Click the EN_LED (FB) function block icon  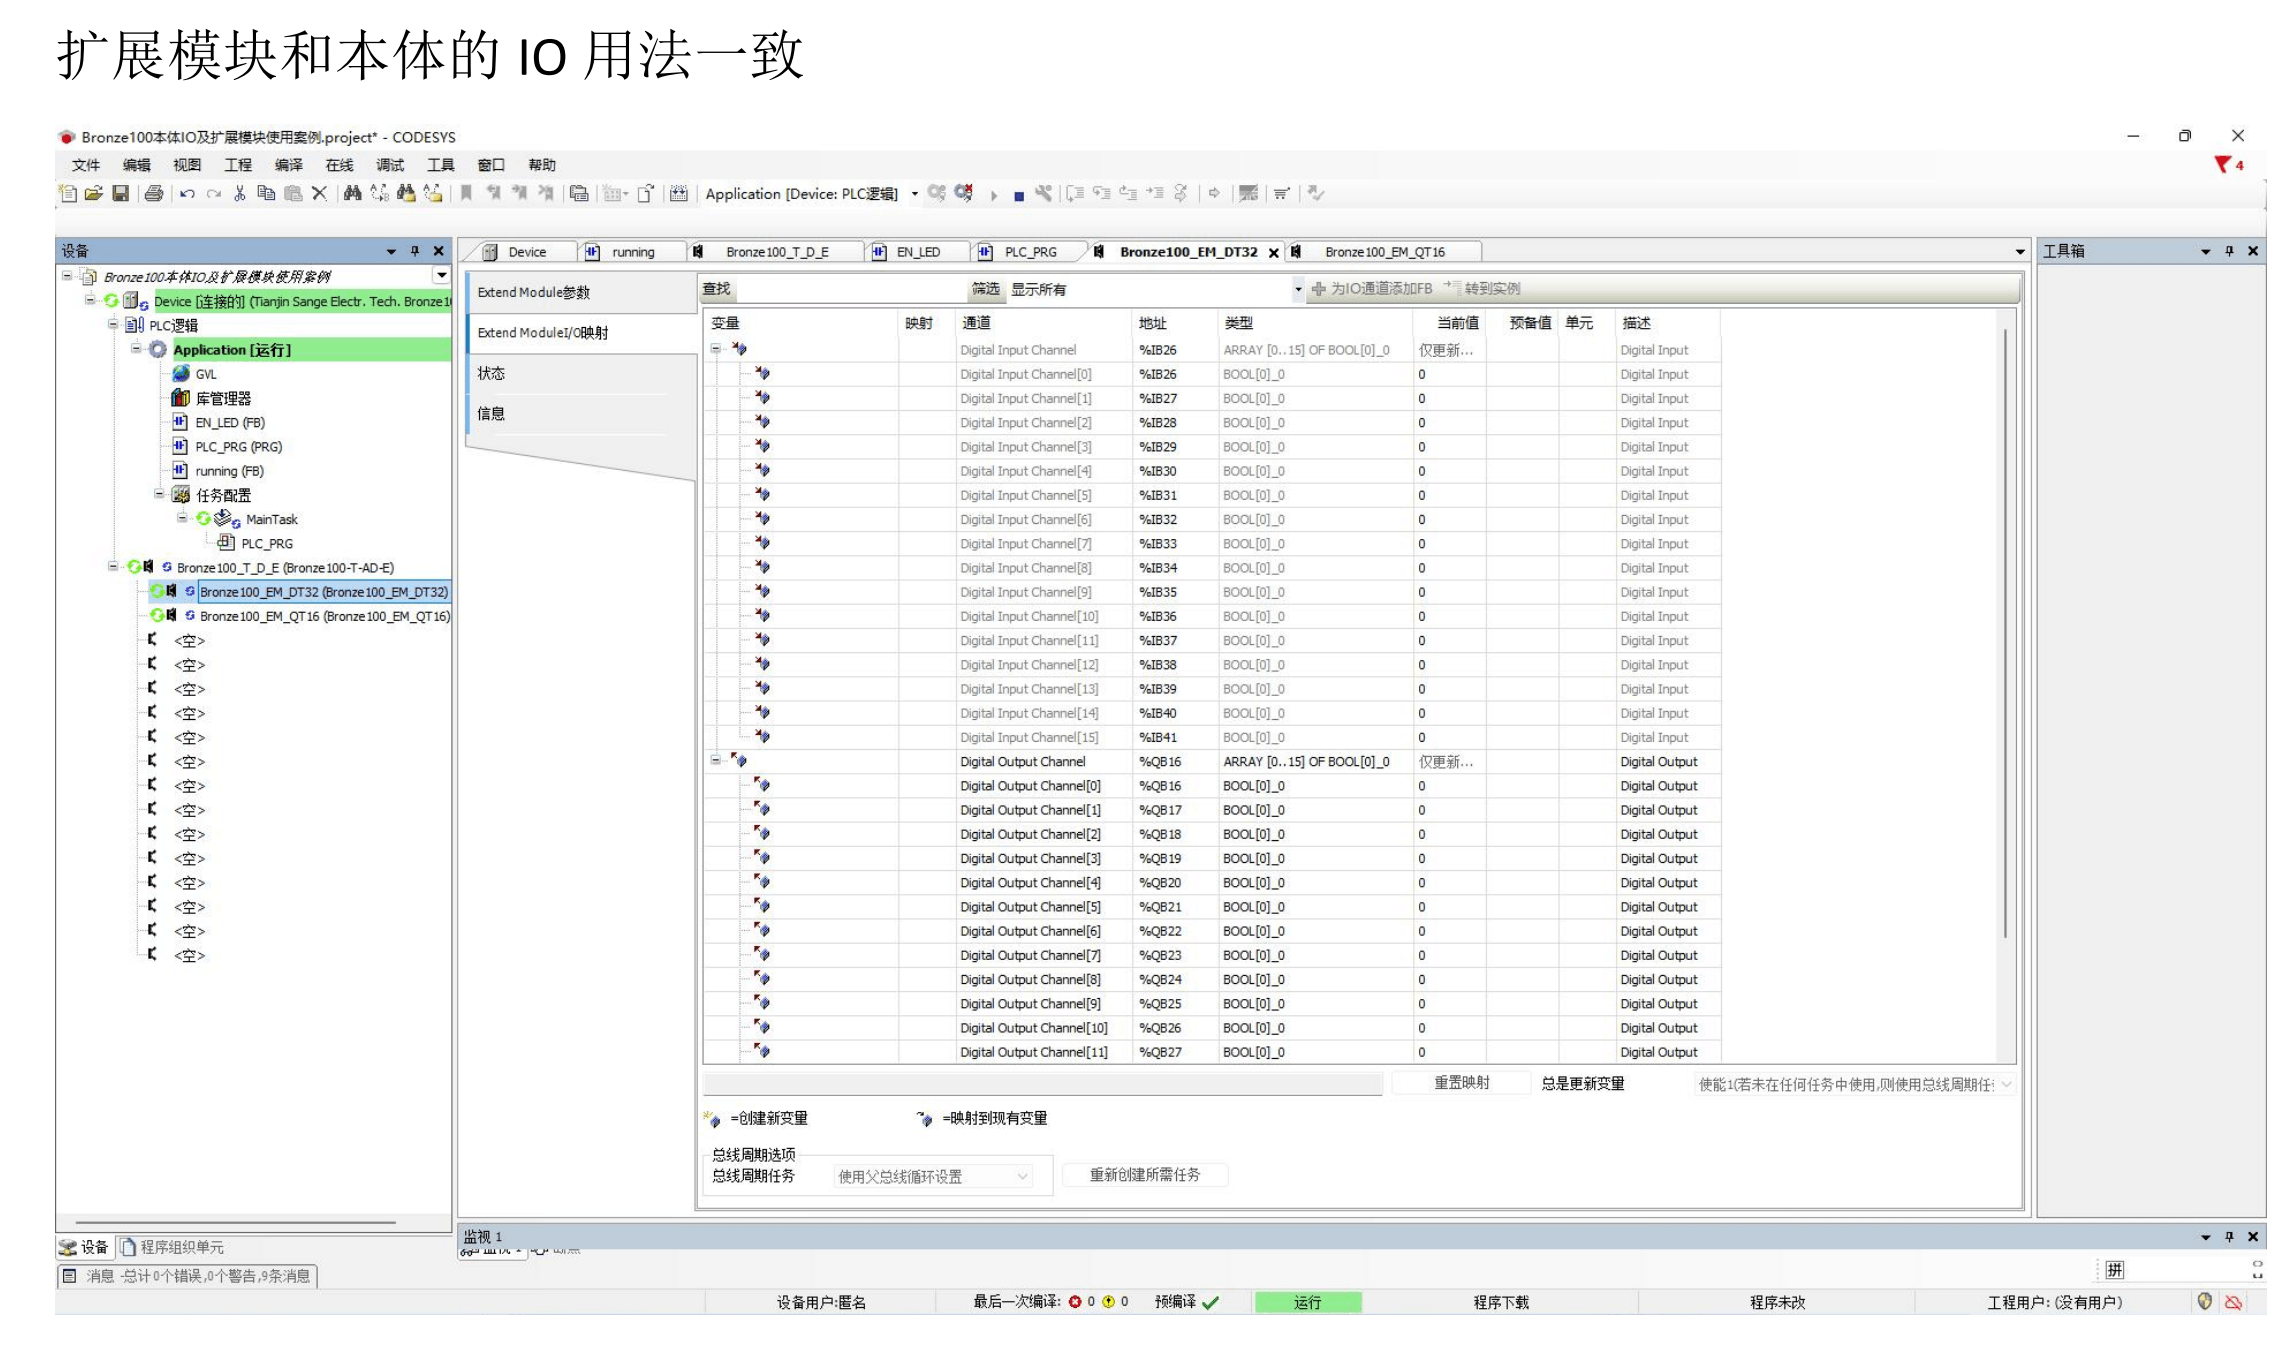click(x=180, y=422)
